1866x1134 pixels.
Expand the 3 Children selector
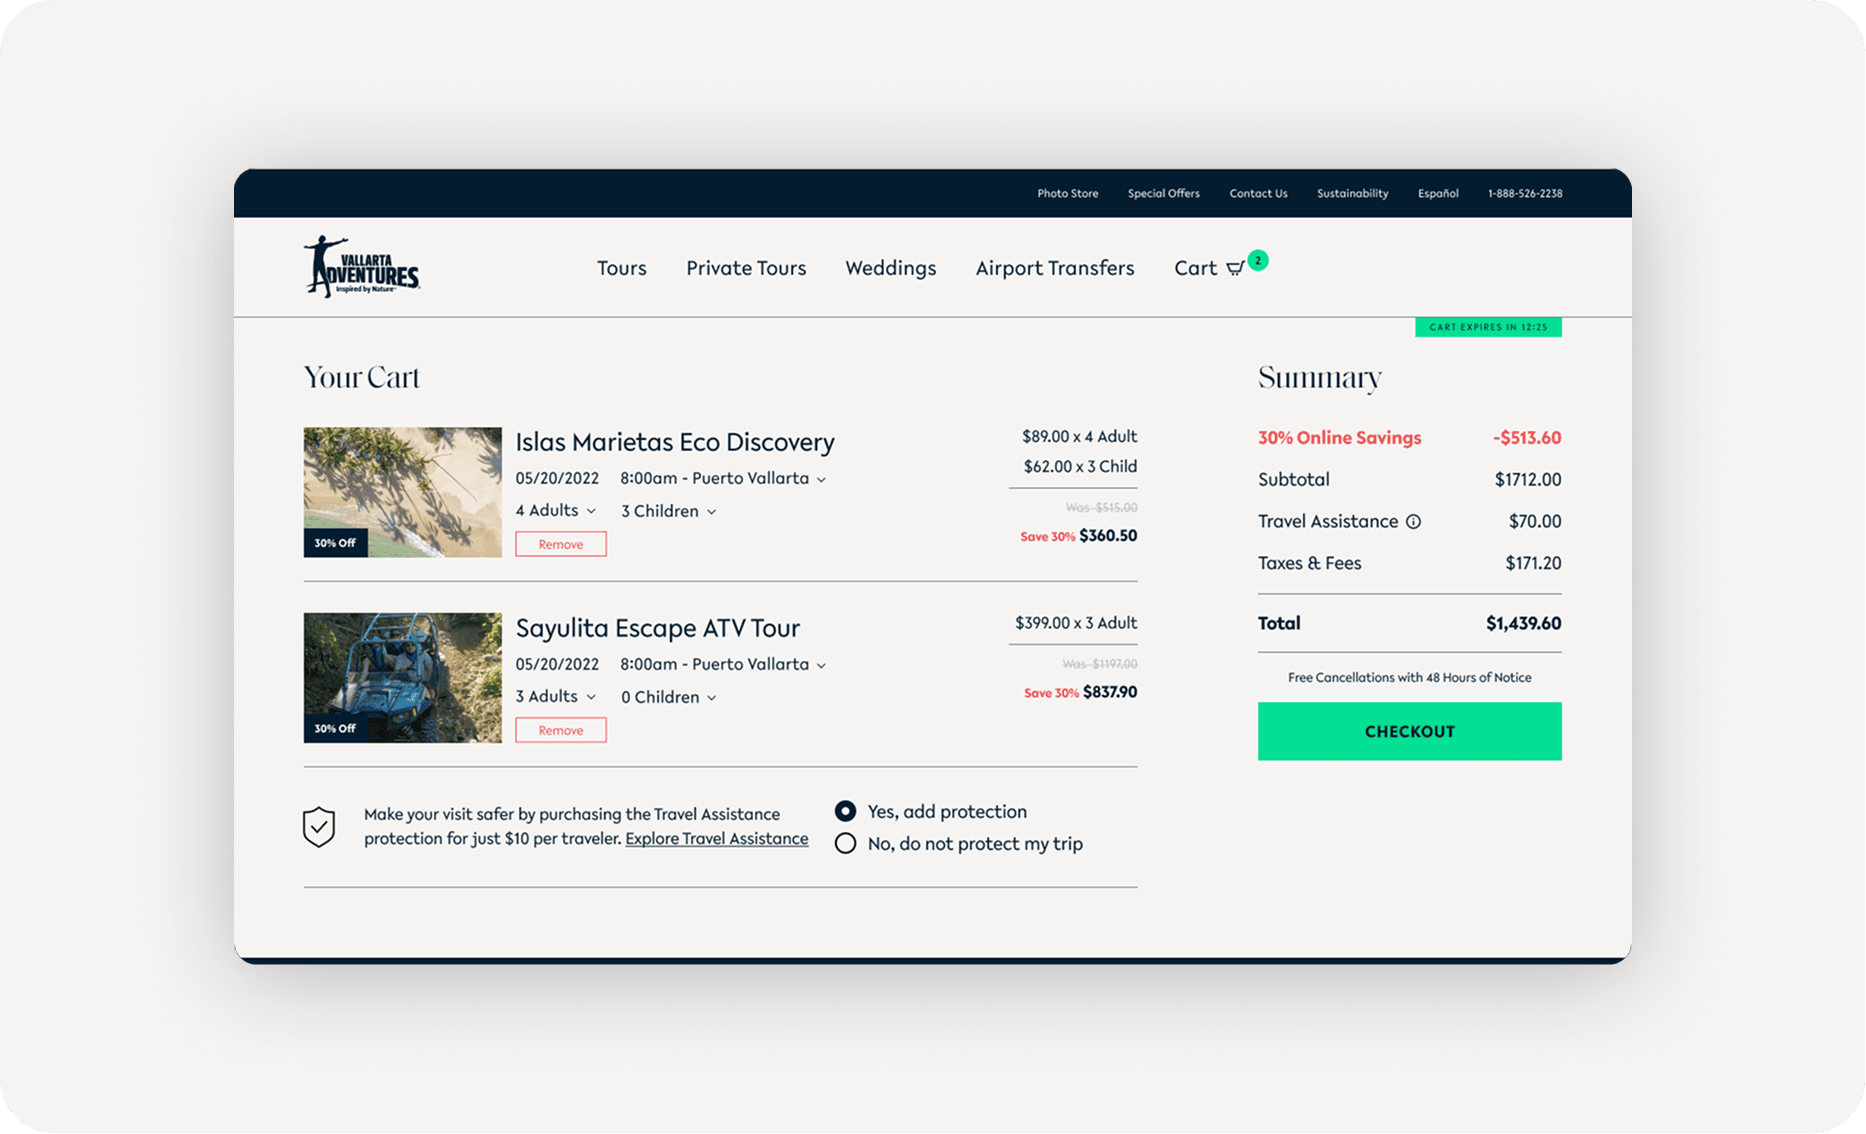pos(667,511)
